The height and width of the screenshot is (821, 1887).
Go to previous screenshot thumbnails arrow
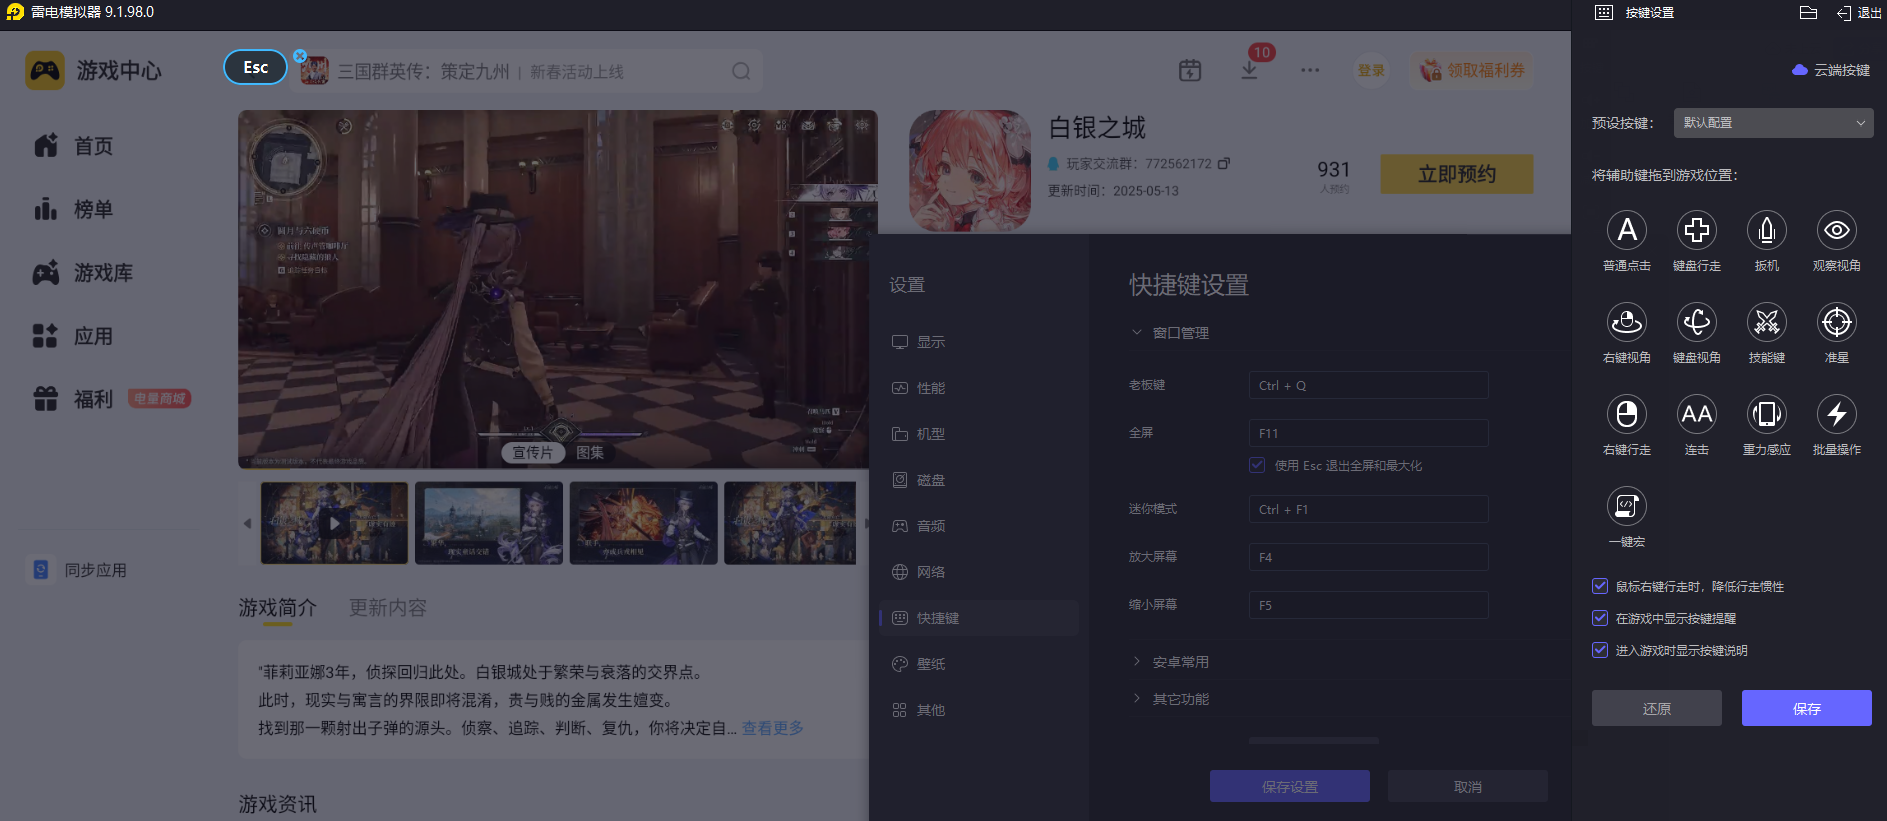click(x=247, y=523)
